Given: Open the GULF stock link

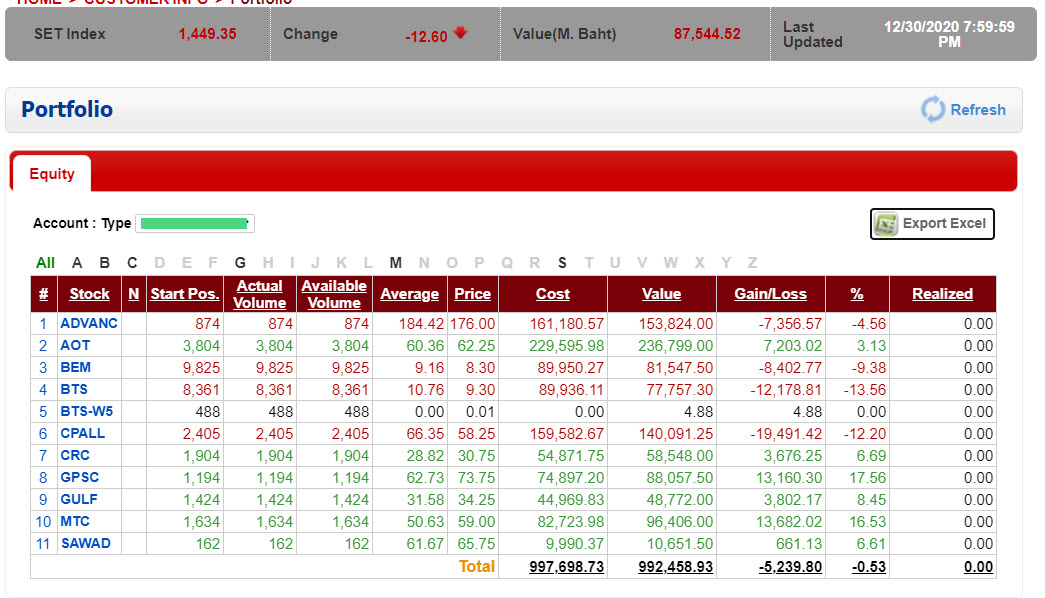Looking at the screenshot, I should [79, 499].
